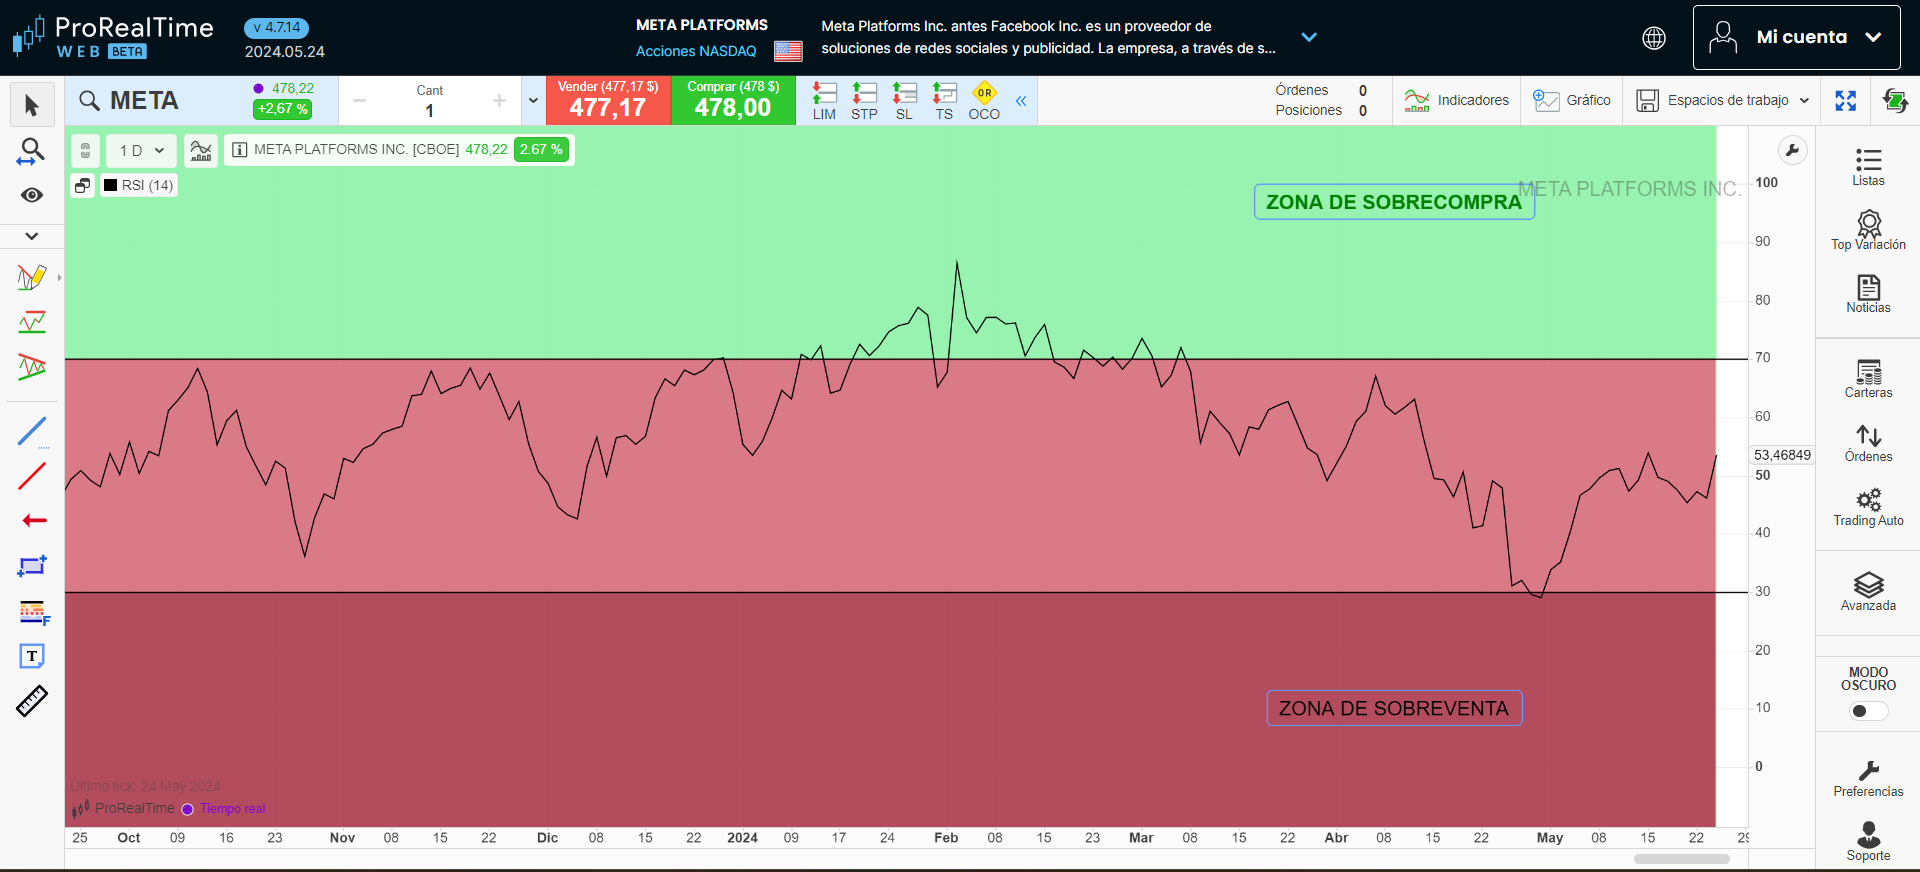Toggle the eye visibility icon
Viewport: 1920px width, 872px height.
(x=32, y=195)
